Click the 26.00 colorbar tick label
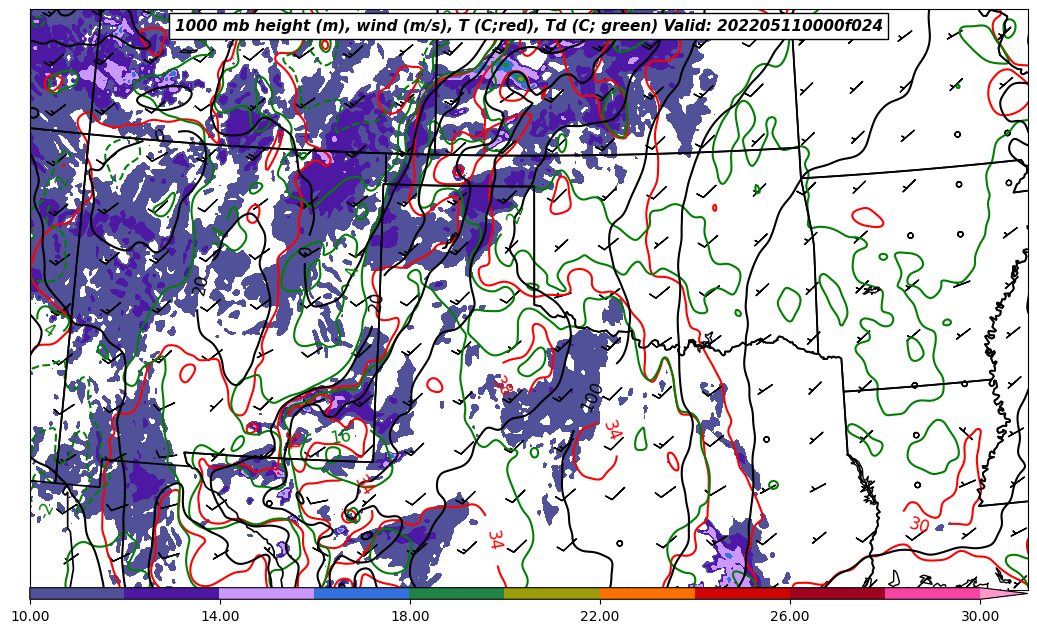This screenshot has width=1037, height=633. coord(790,616)
